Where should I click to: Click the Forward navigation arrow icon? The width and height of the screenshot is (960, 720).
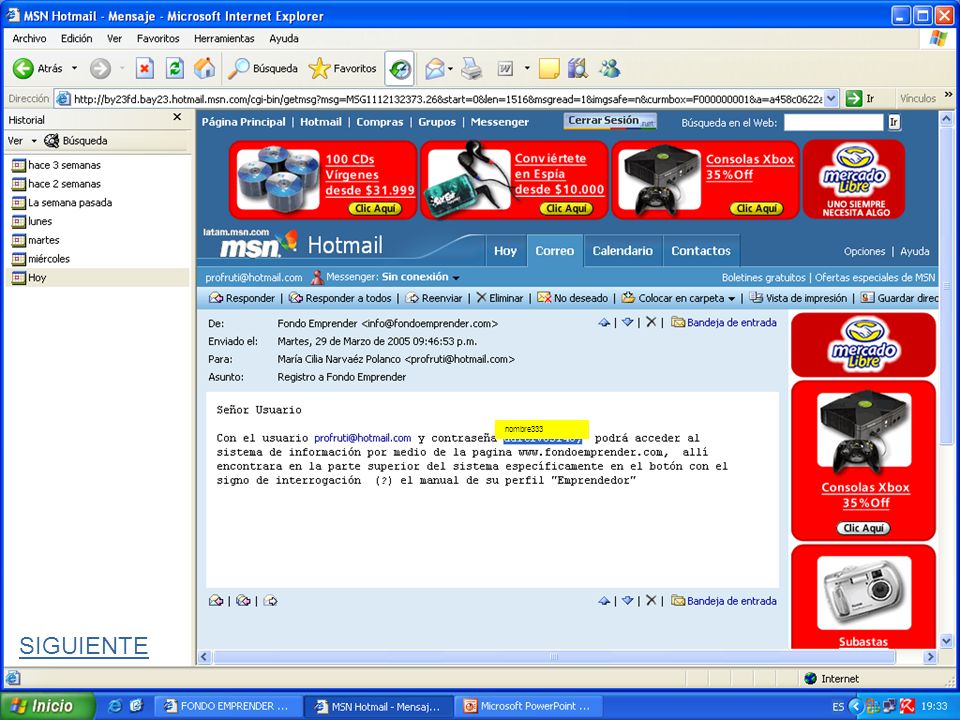(100, 69)
